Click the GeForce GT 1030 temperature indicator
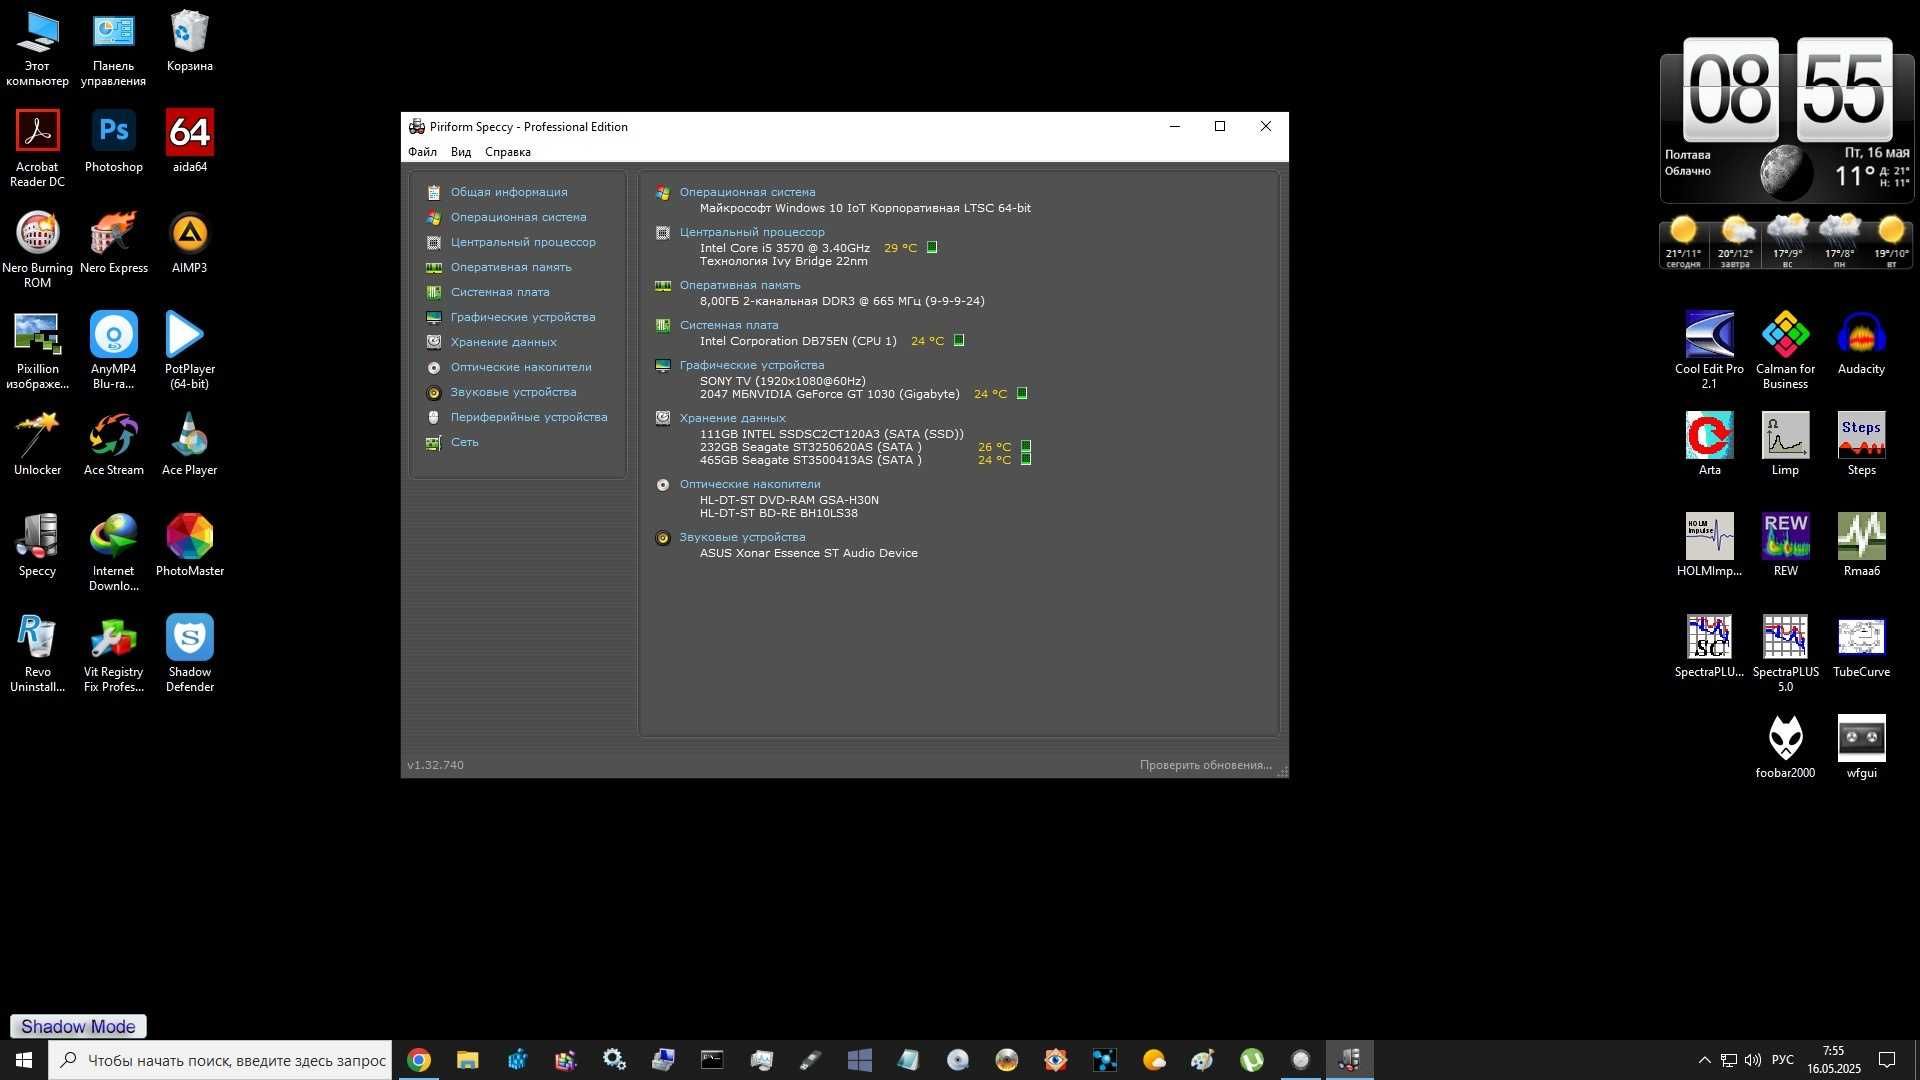The image size is (1920, 1080). point(1022,393)
